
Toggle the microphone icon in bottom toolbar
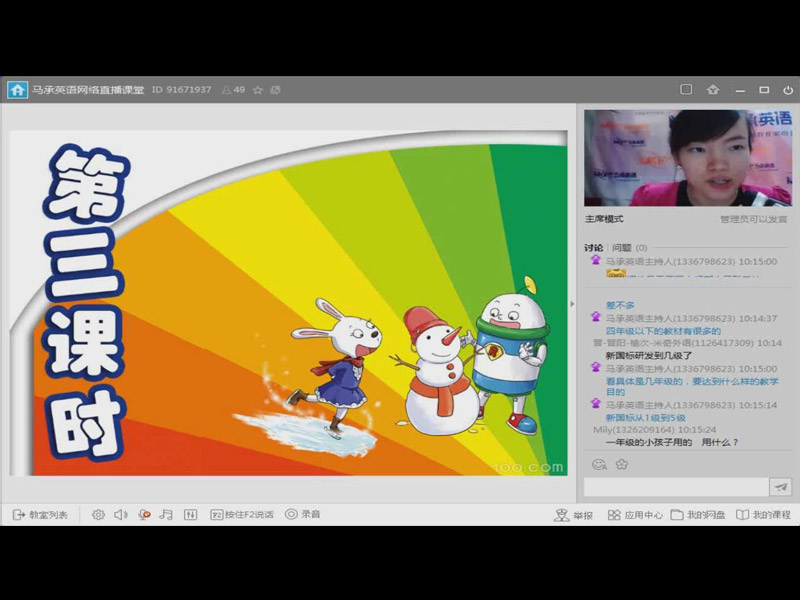coord(144,514)
